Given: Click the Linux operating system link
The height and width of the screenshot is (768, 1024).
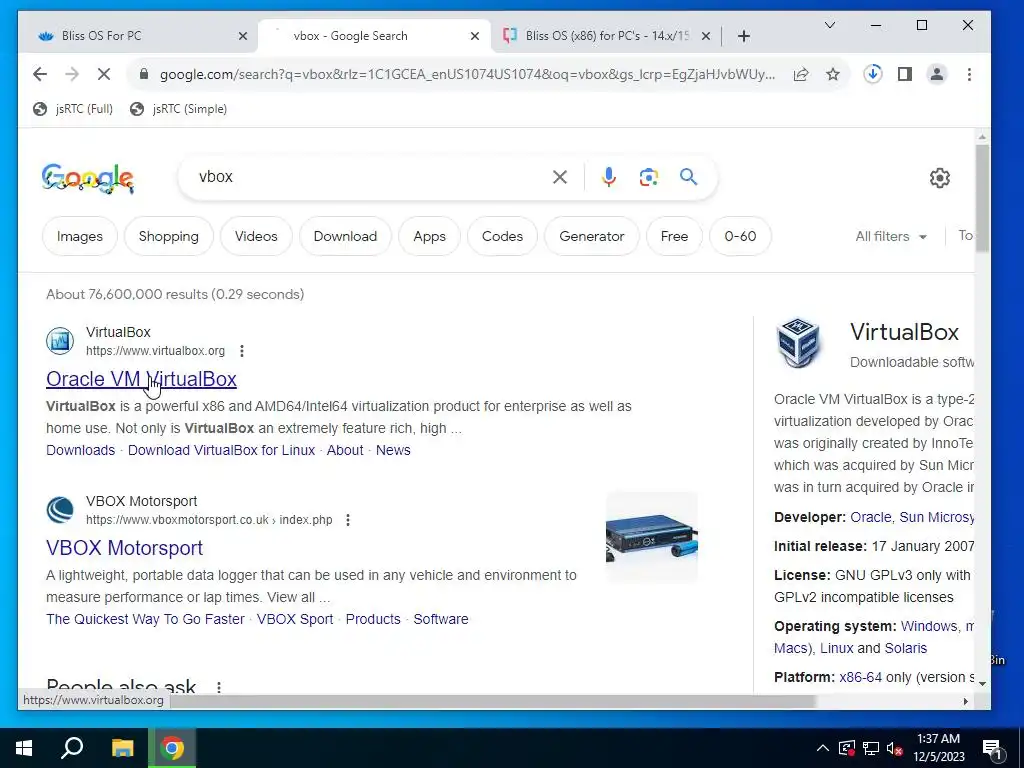Looking at the screenshot, I should tap(837, 648).
